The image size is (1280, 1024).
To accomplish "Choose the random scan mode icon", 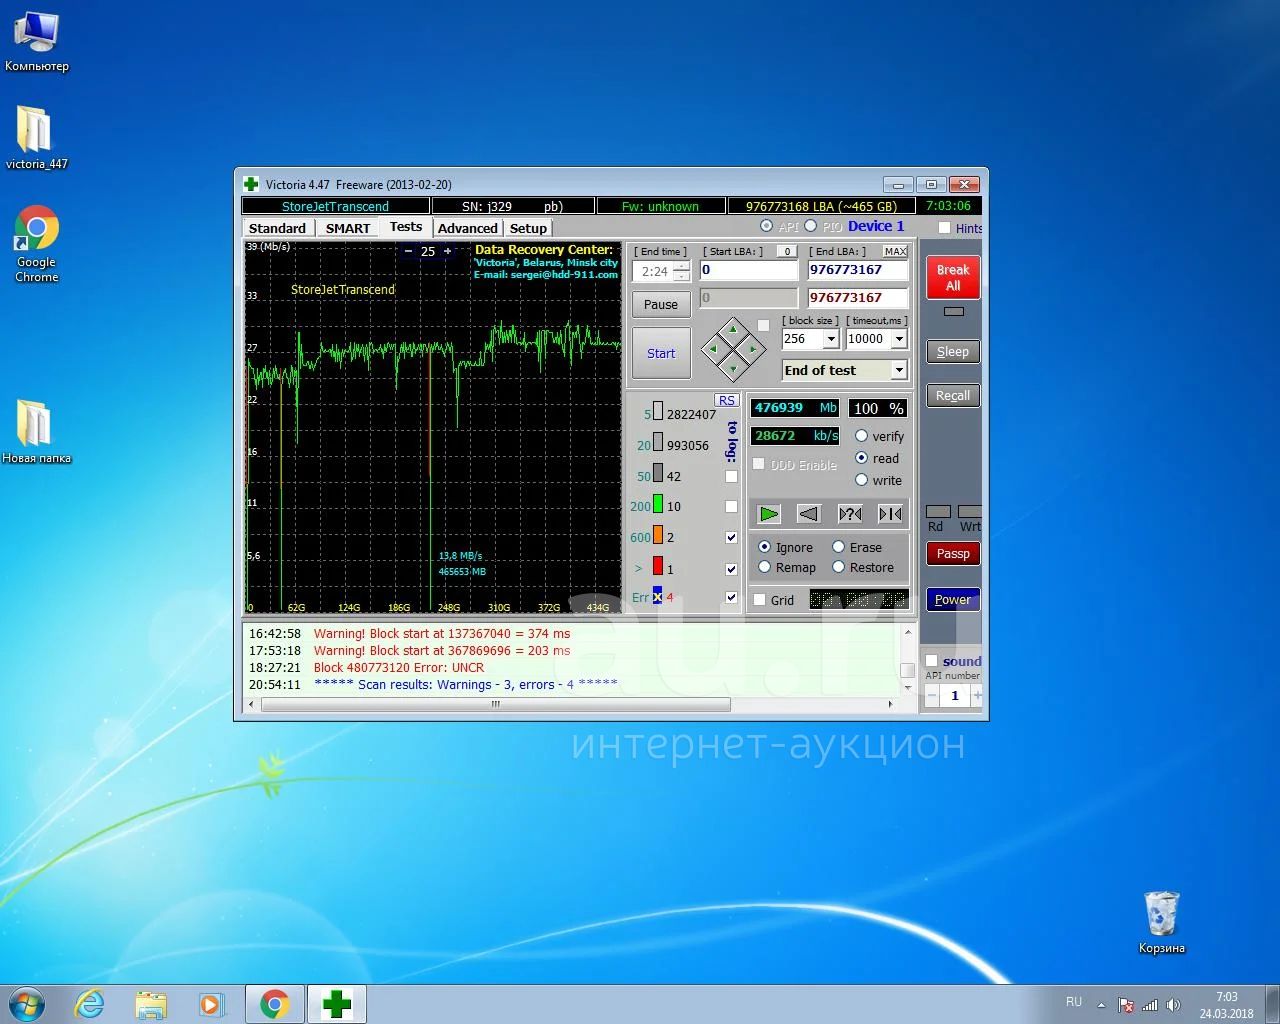I will [850, 514].
